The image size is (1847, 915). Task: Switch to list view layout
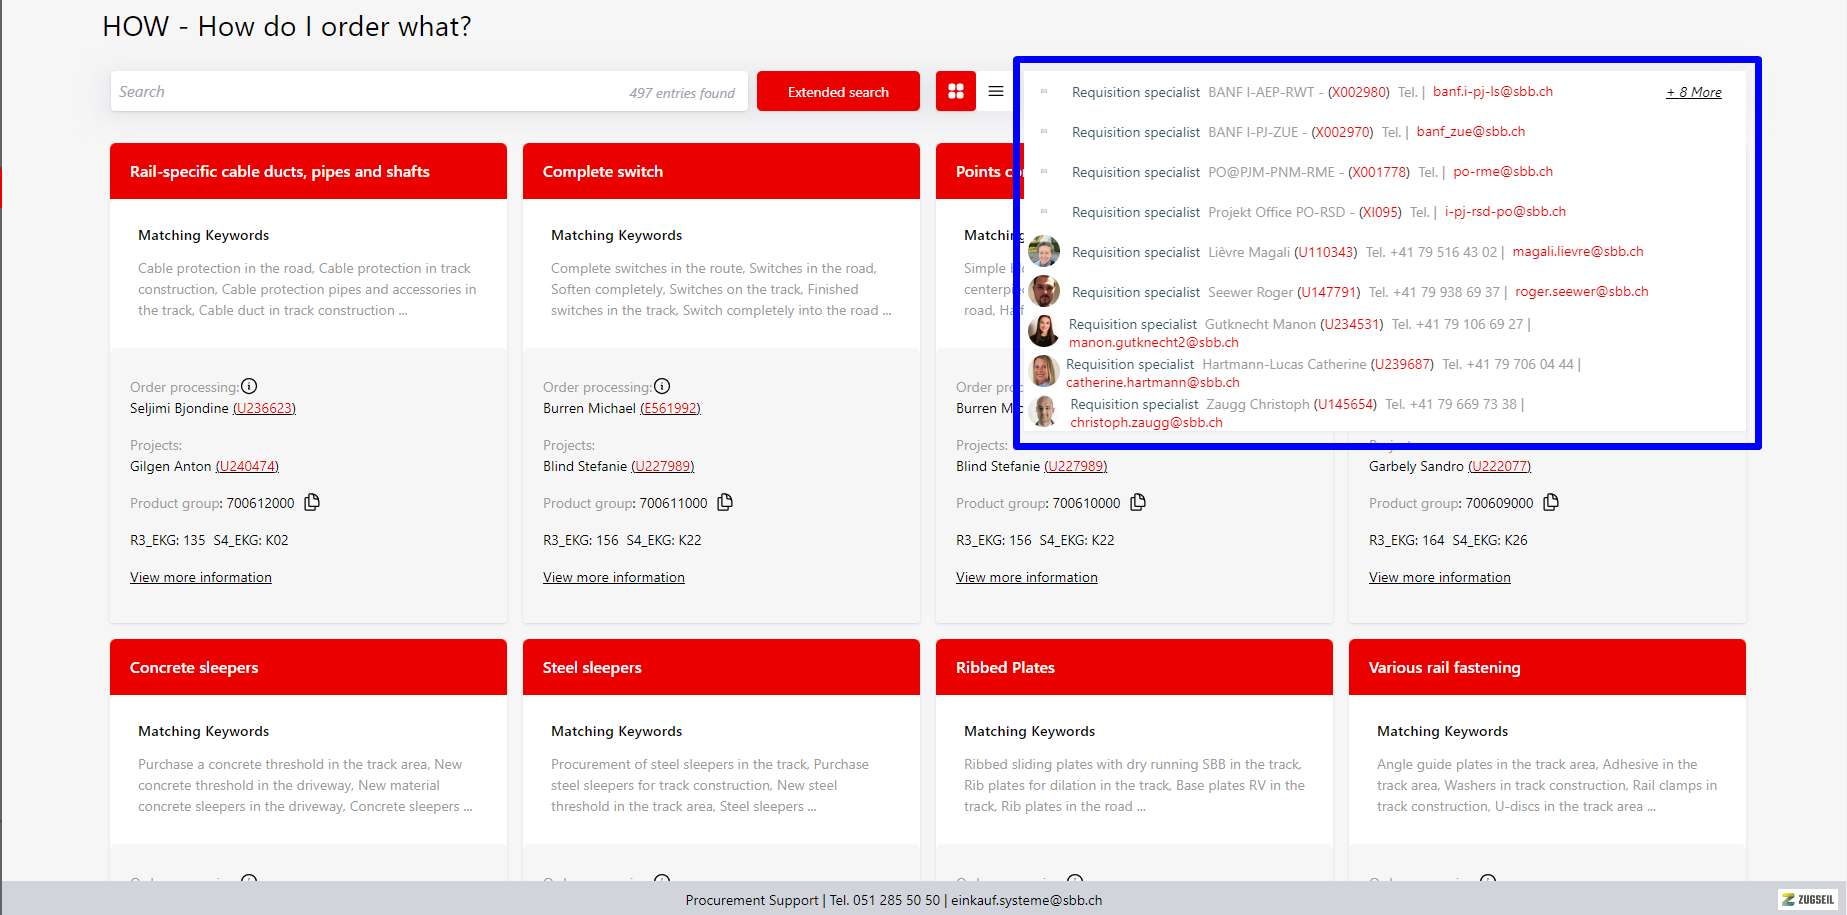tap(996, 91)
